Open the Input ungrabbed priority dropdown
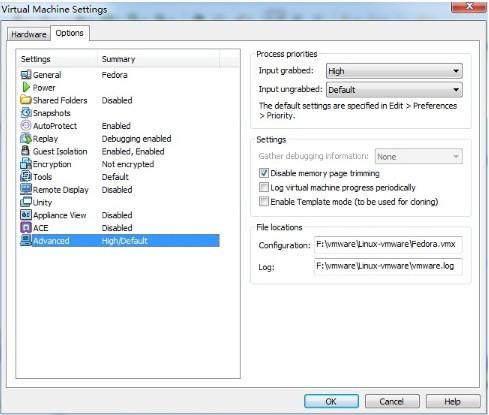Screen dimensions: 489x415 pyautogui.click(x=394, y=90)
